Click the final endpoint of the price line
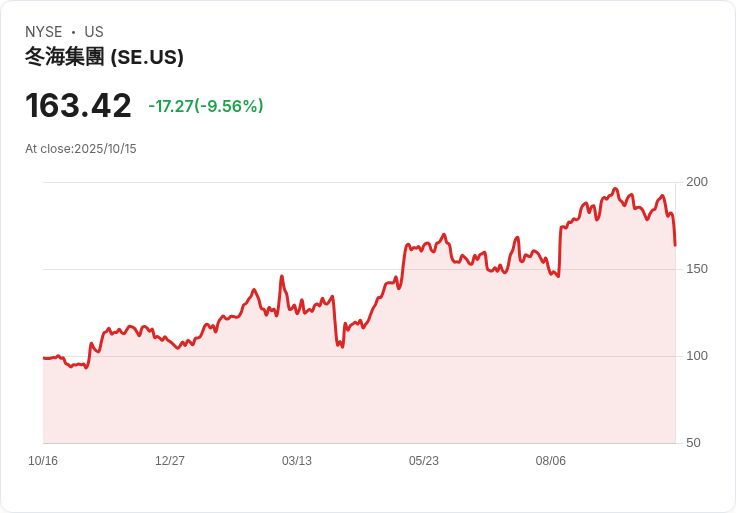The width and height of the screenshot is (736, 513). (675, 244)
